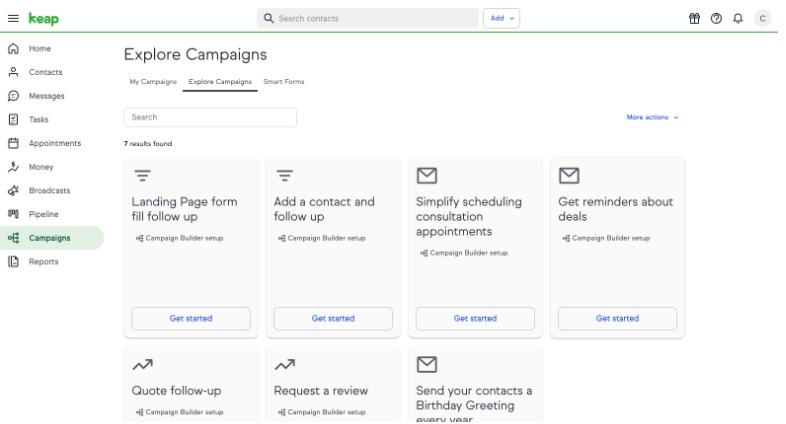The image size is (786, 424).
Task: Open Broadcasts from the sidebar
Action: tap(49, 190)
